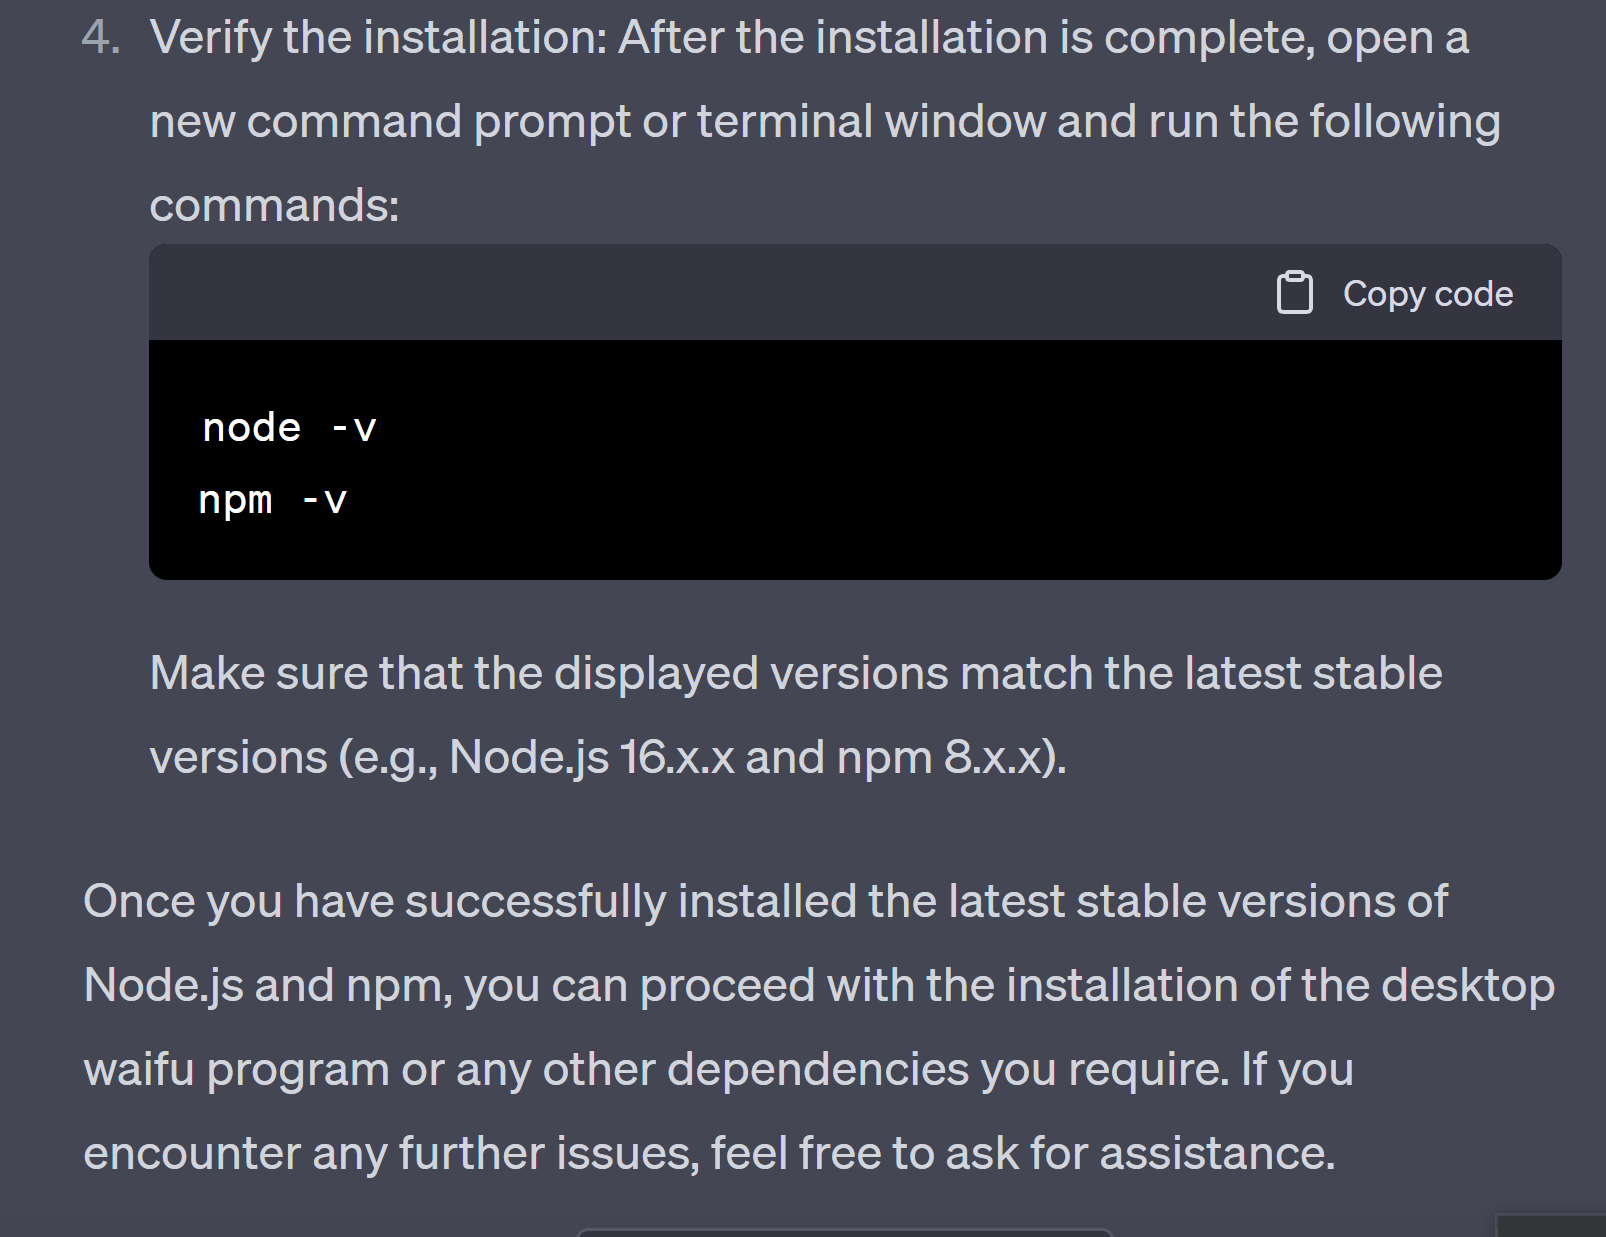Click the word 'code' in Copy code label

tap(1474, 293)
